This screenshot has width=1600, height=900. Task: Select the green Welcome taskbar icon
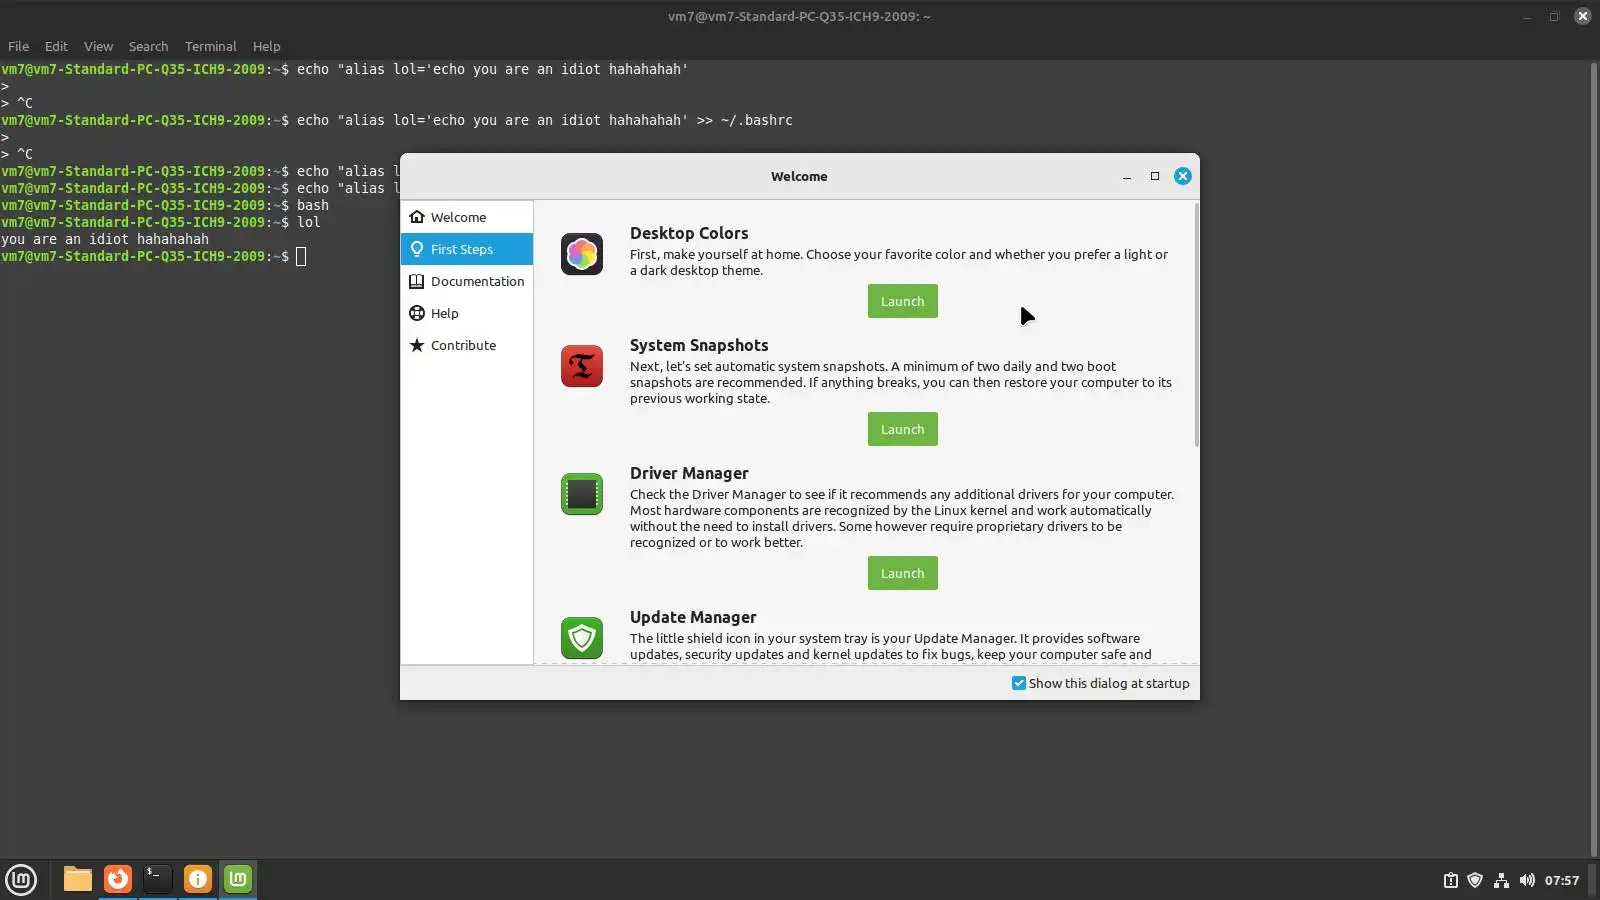[238, 879]
